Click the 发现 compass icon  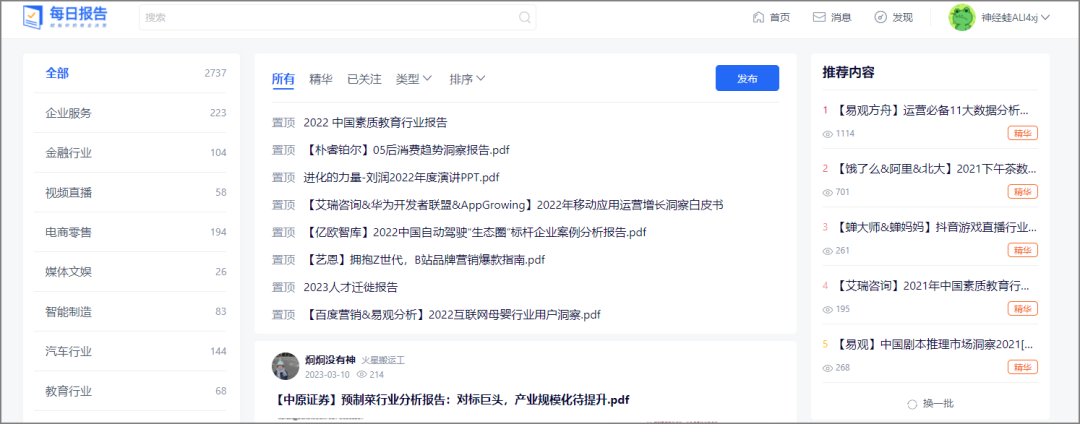pos(880,17)
